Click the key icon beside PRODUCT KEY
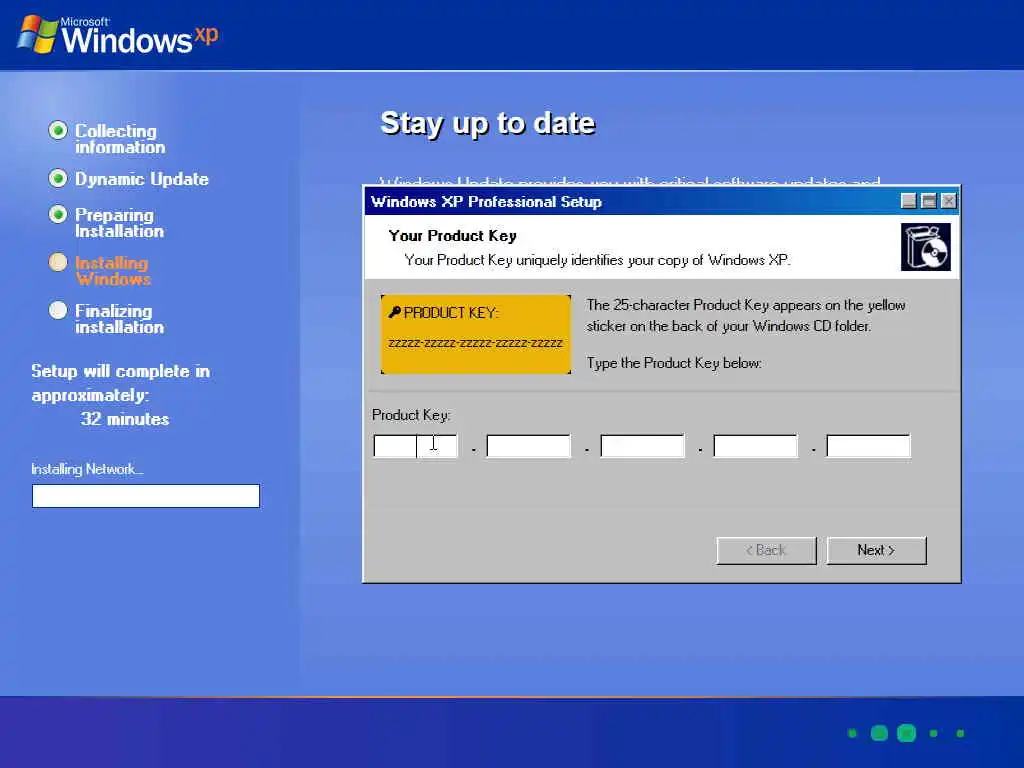 394,312
